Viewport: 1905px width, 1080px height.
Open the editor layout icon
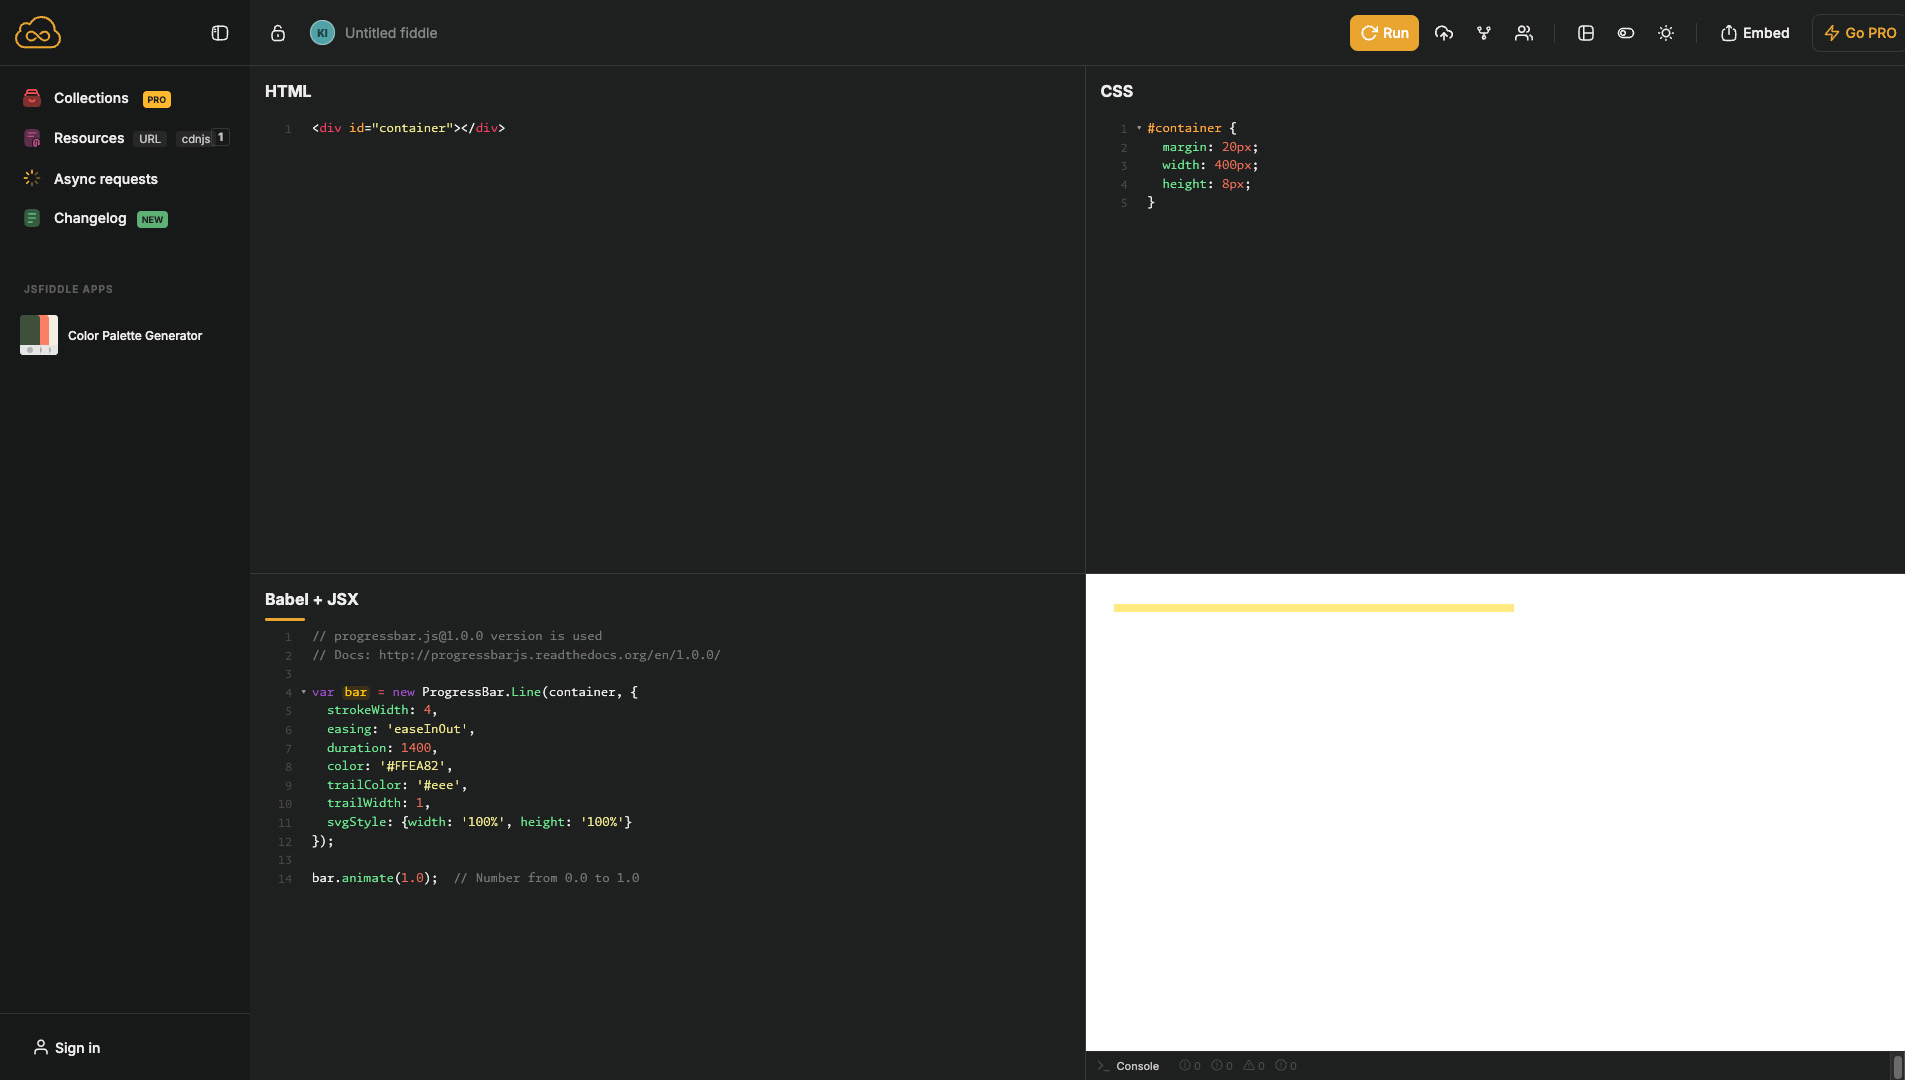pyautogui.click(x=1584, y=33)
